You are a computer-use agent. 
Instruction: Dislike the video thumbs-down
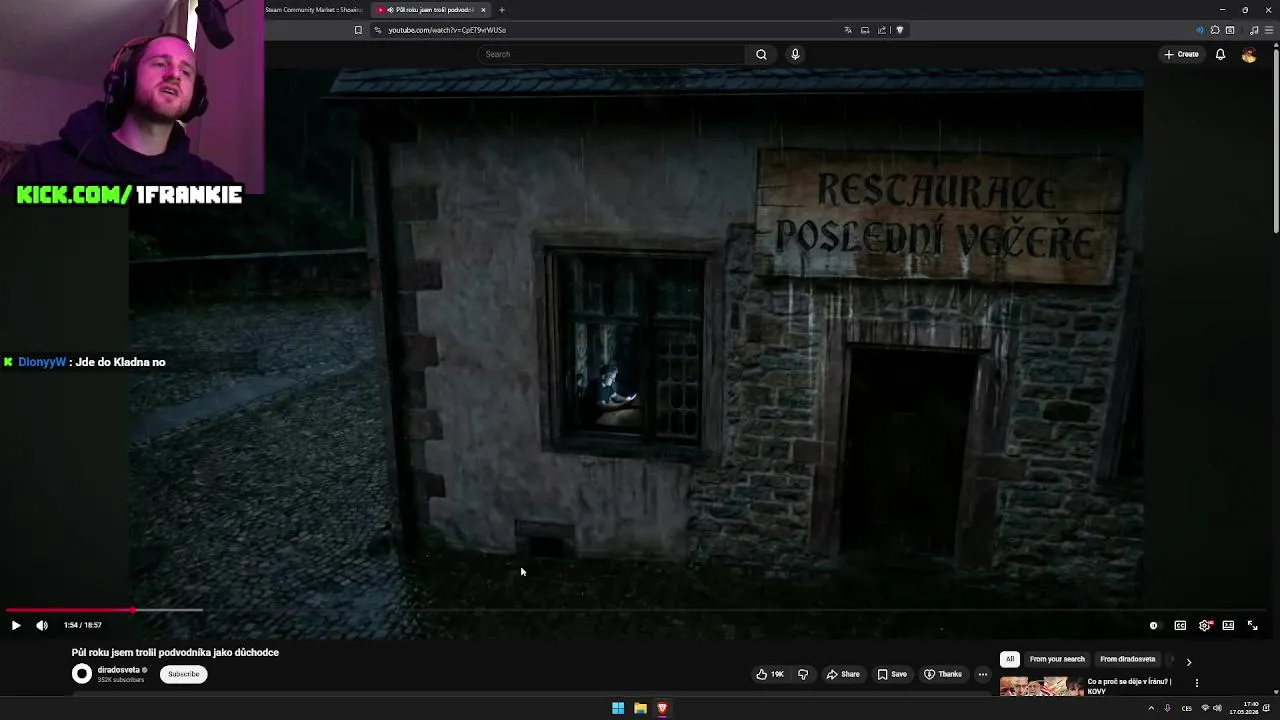[803, 674]
